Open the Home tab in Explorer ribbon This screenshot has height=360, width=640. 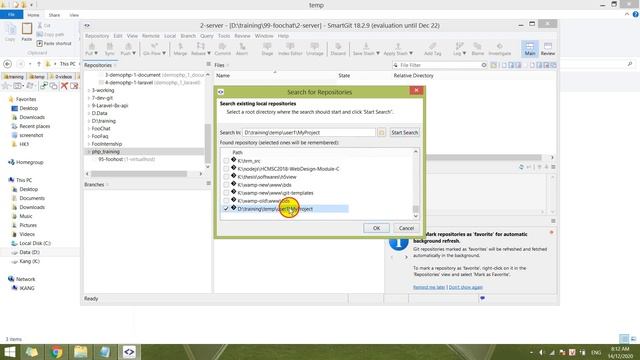[x=33, y=15]
